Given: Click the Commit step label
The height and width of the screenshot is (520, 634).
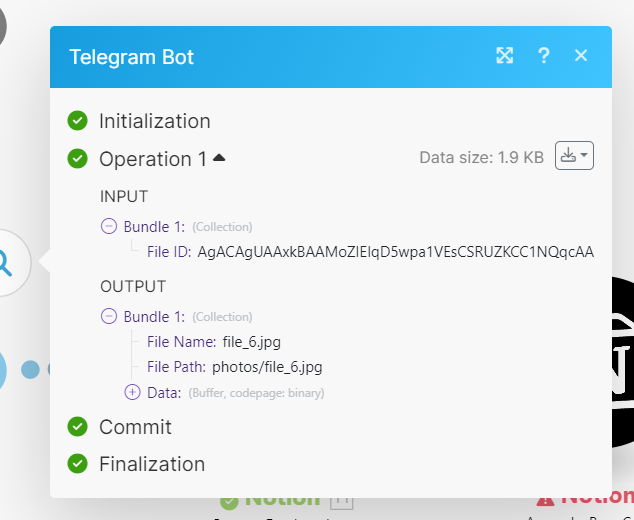Looking at the screenshot, I should [135, 427].
